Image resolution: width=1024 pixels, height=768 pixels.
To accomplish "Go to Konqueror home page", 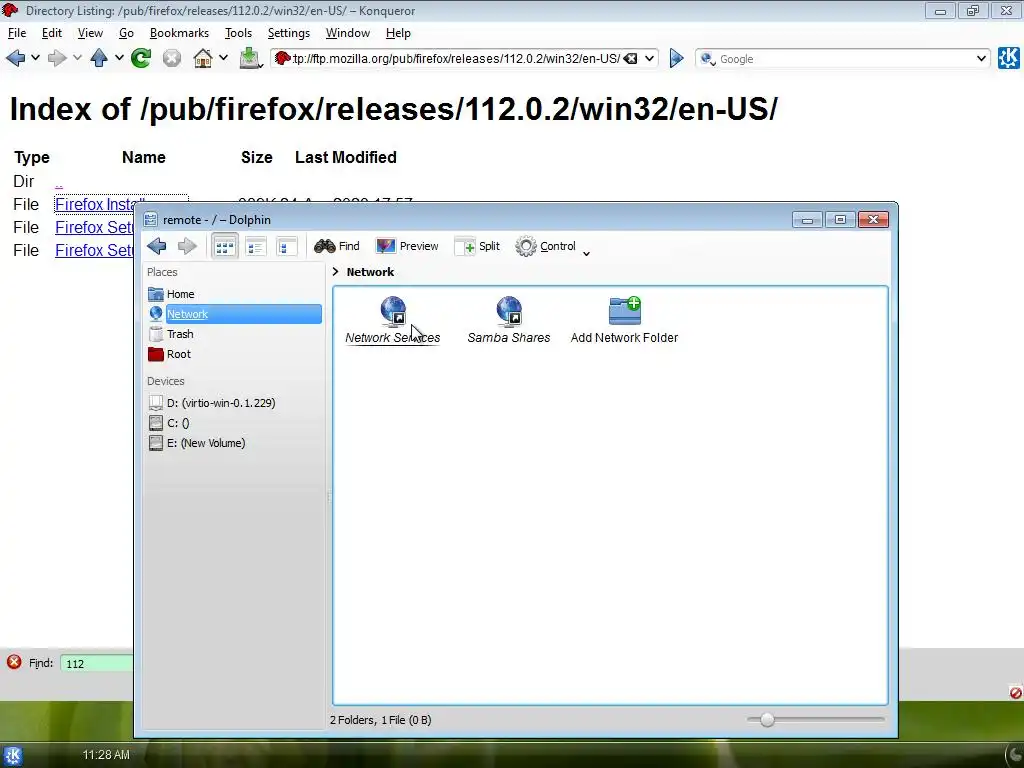I will pos(203,58).
